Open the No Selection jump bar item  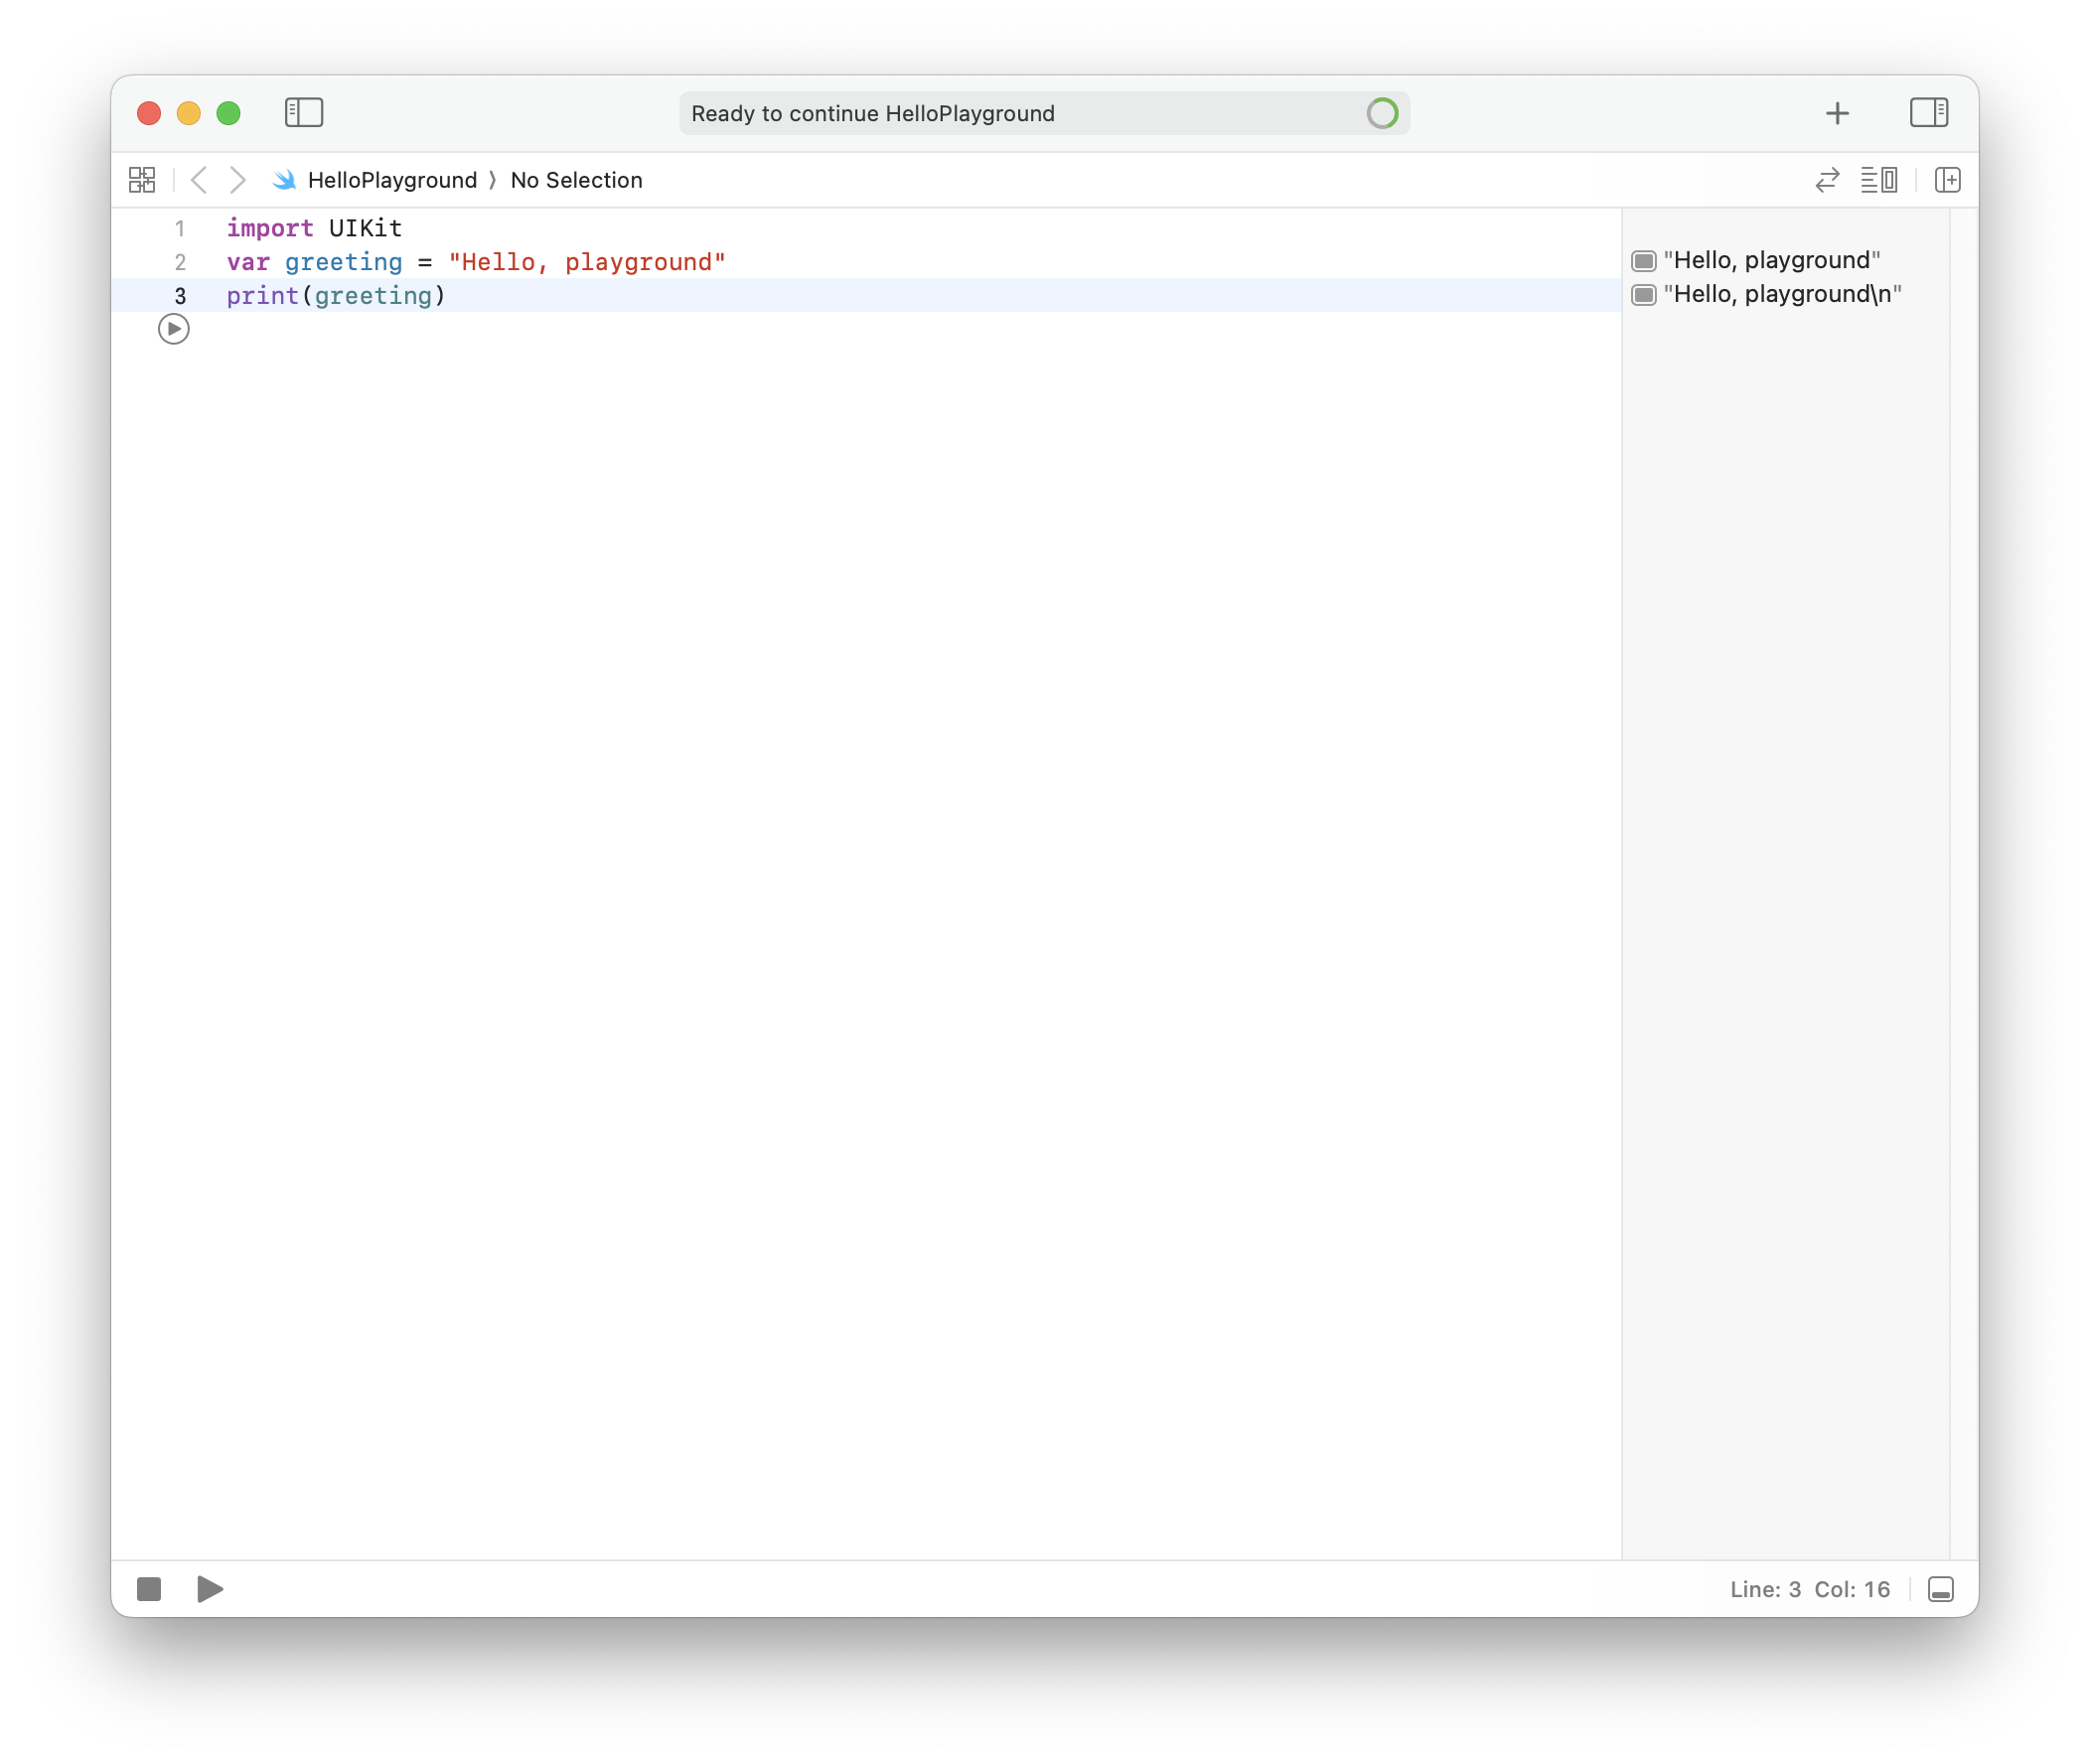[x=576, y=180]
